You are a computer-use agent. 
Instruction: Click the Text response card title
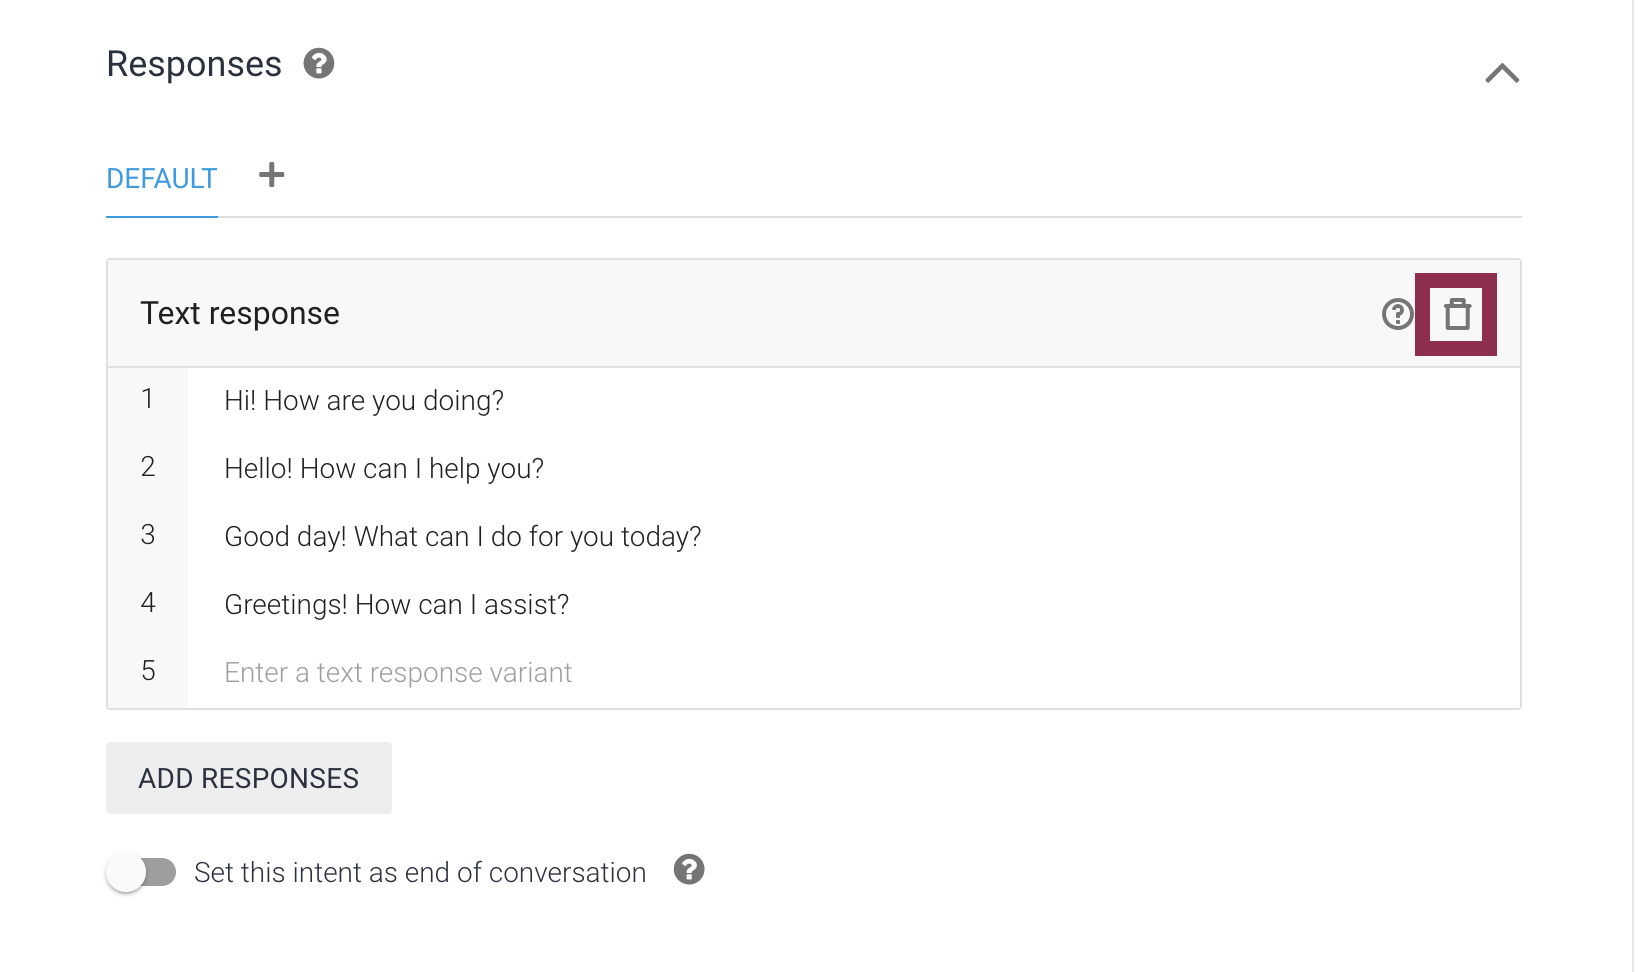[240, 314]
